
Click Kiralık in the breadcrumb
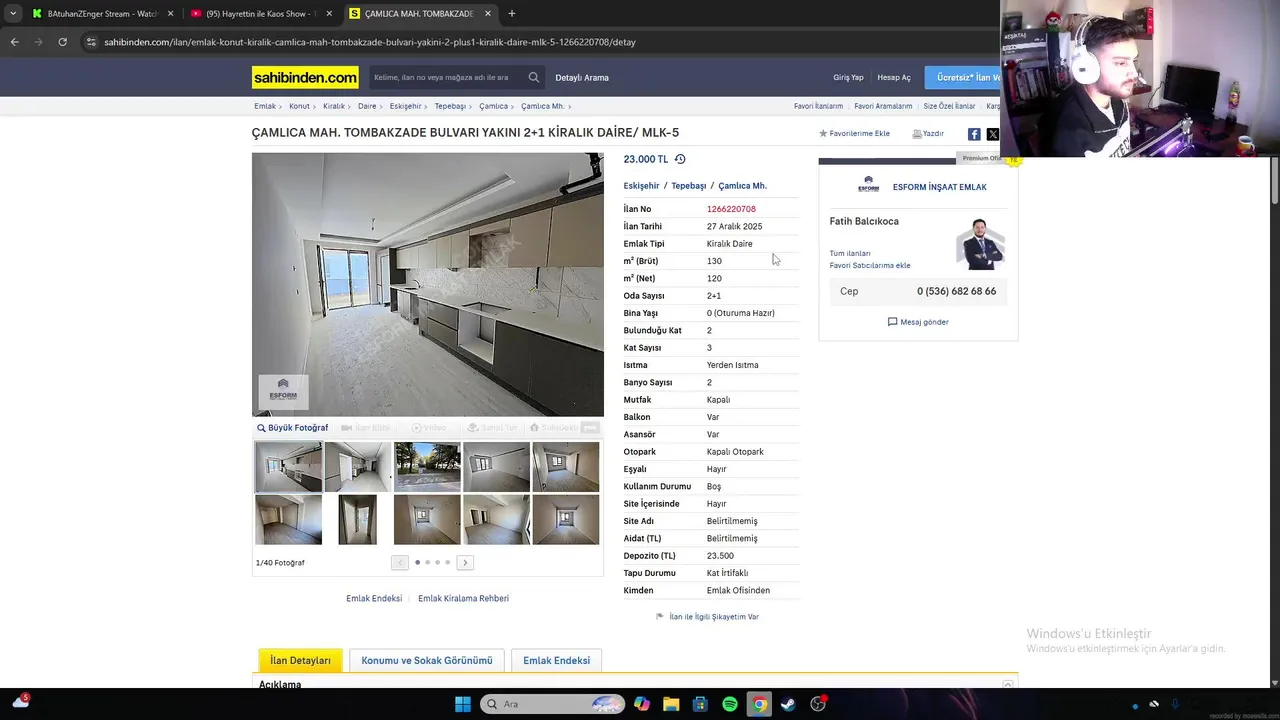[334, 106]
